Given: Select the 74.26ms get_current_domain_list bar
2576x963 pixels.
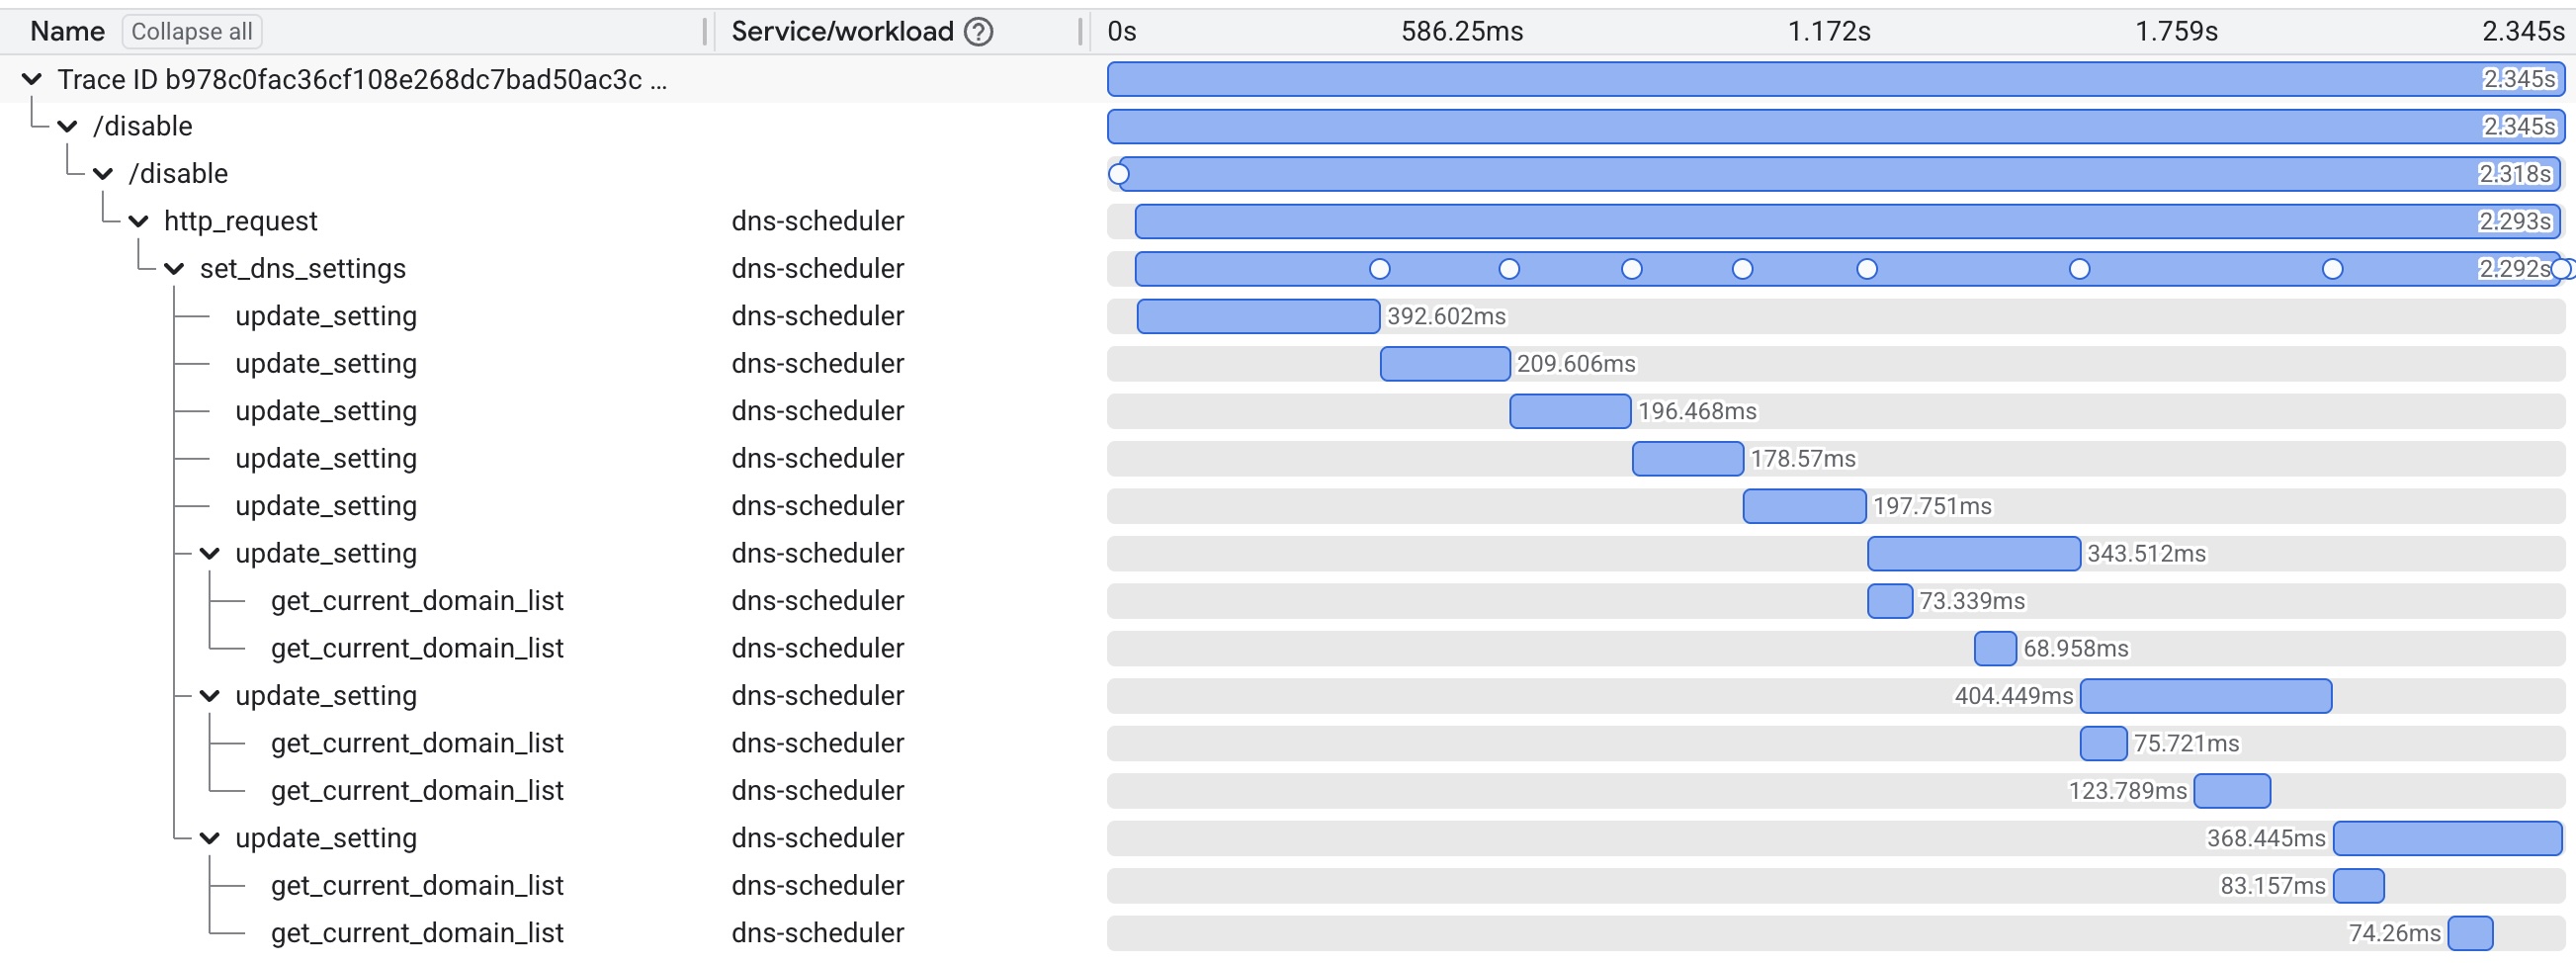Looking at the screenshot, I should (2470, 933).
